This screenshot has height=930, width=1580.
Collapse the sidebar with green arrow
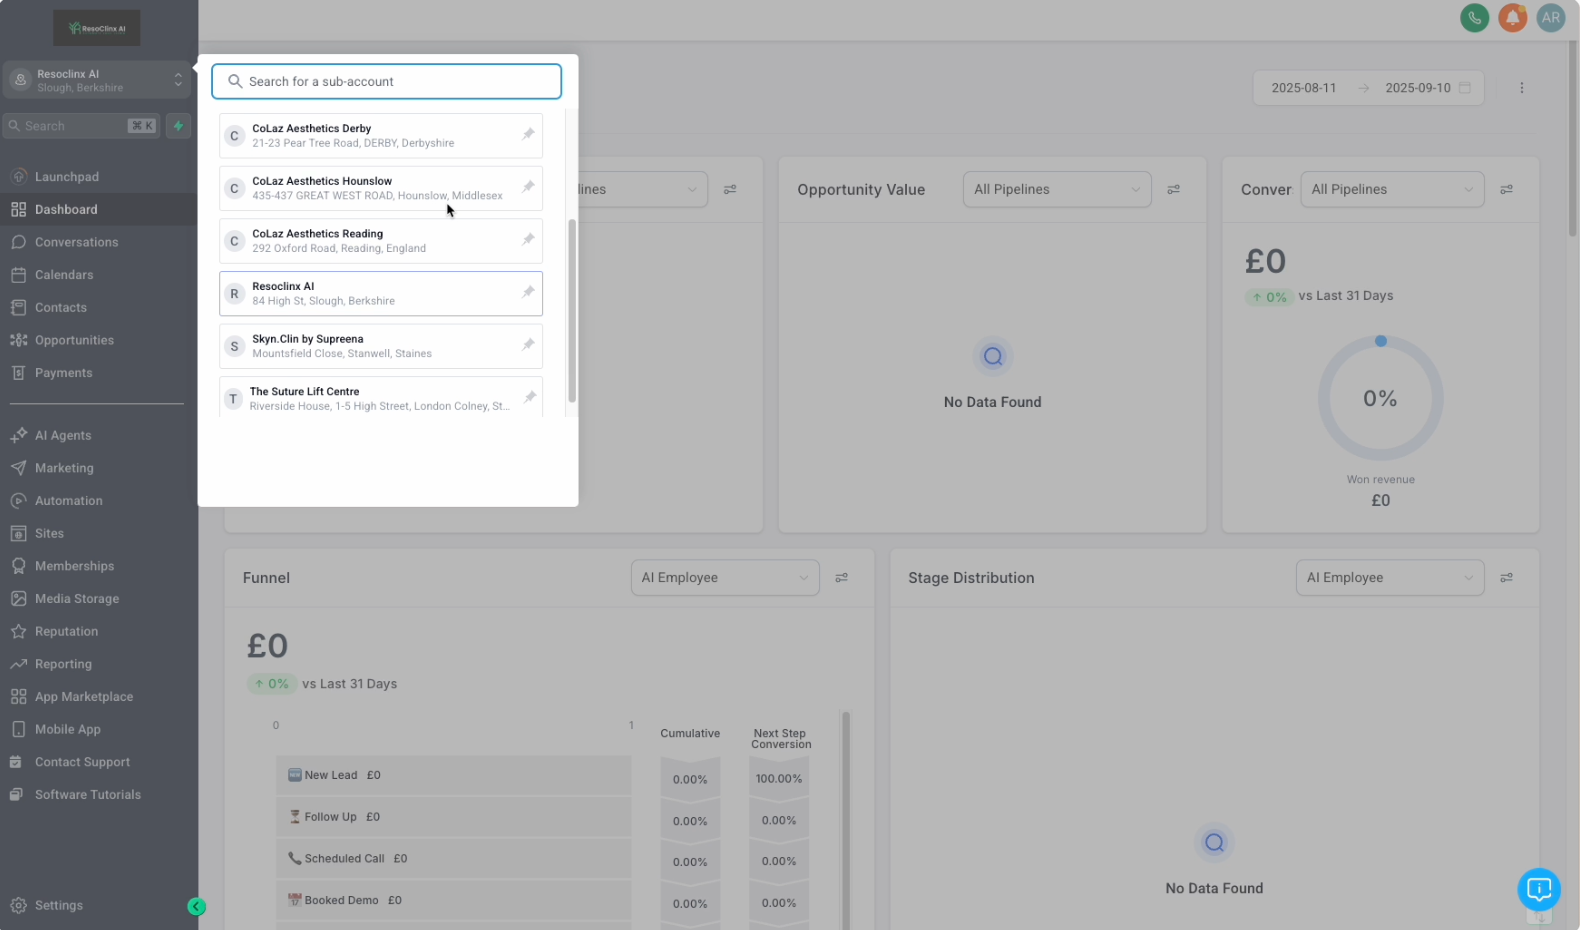(x=196, y=907)
